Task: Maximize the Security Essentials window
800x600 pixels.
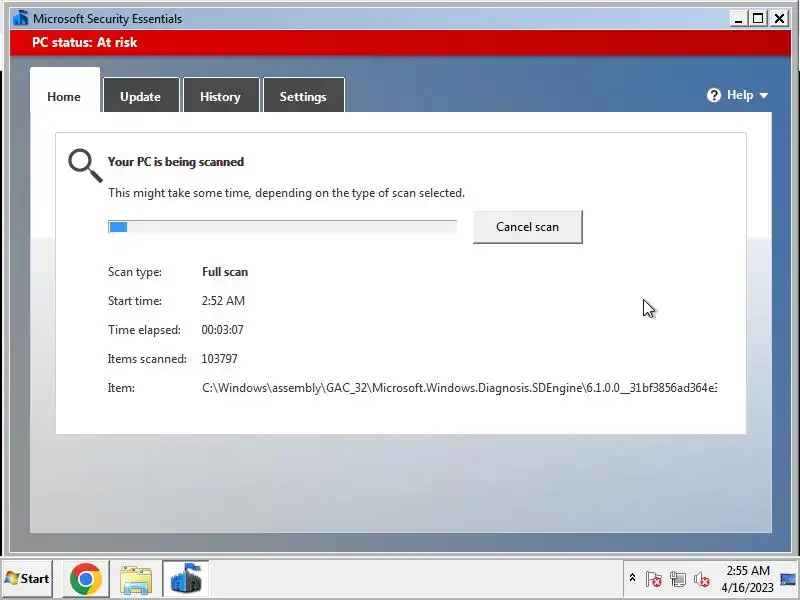Action: (x=758, y=19)
